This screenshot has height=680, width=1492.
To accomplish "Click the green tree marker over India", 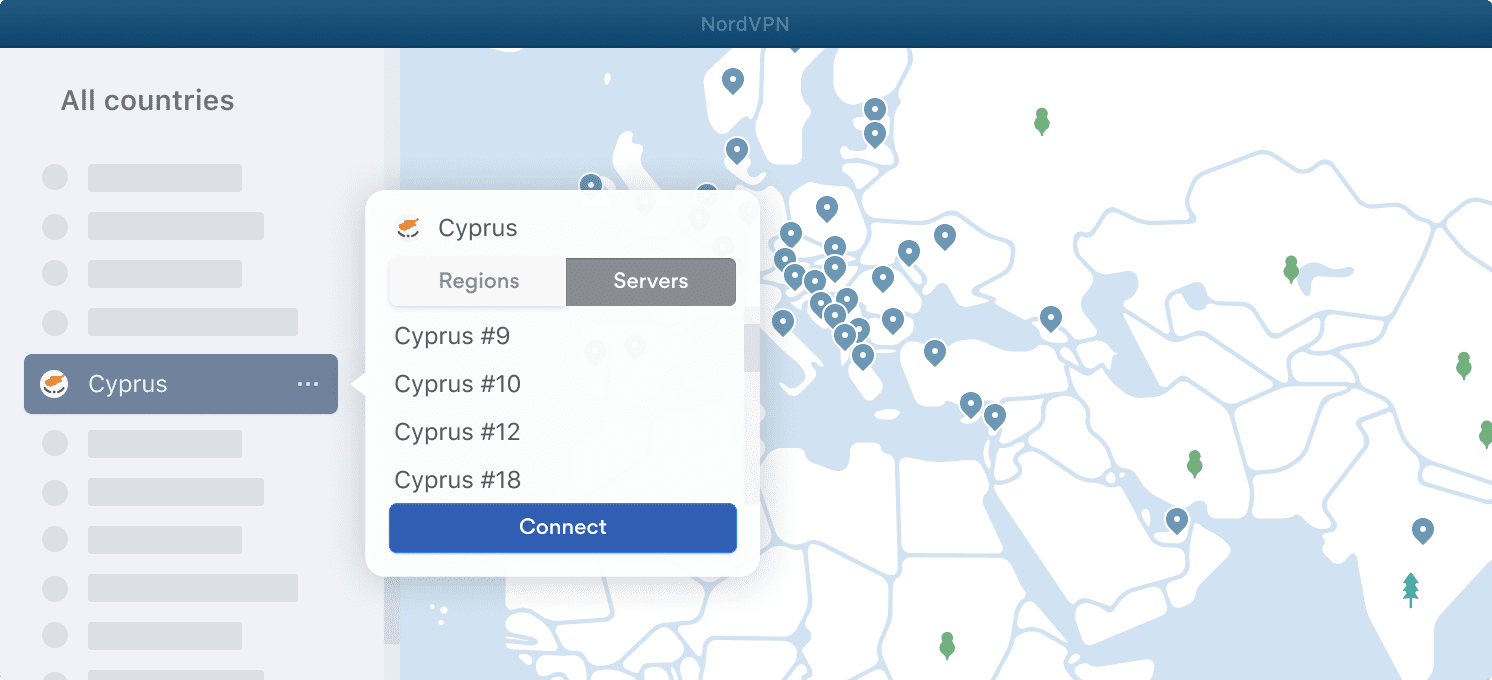I will [1409, 588].
